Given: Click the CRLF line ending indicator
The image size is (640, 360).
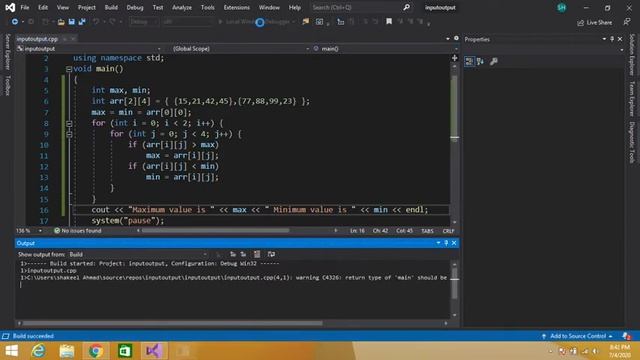Looking at the screenshot, I should click(449, 231).
